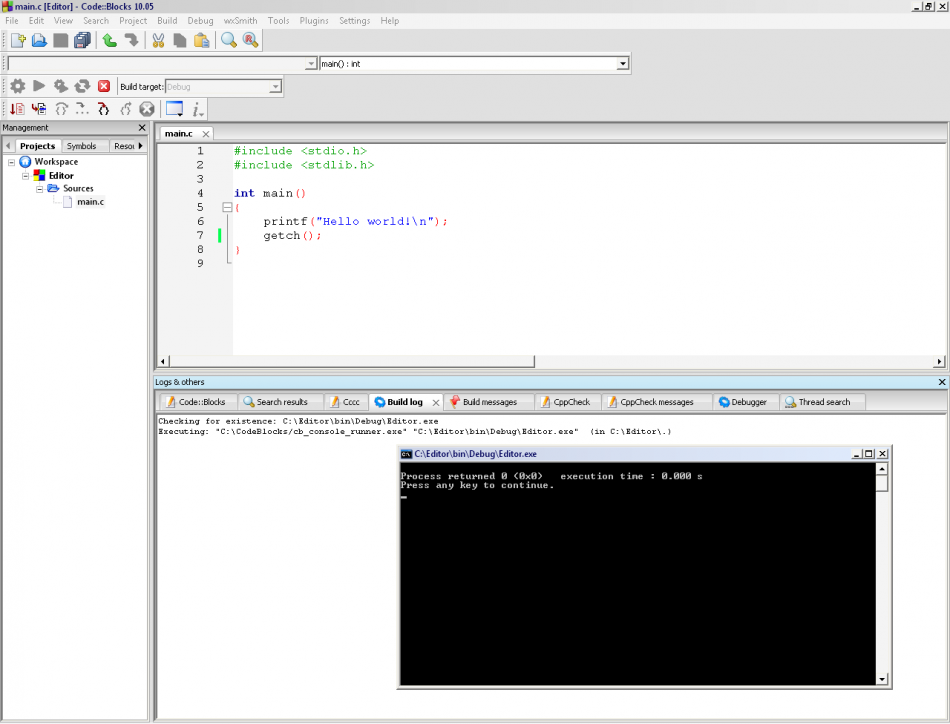Image resolution: width=950 pixels, height=724 pixels.
Task: Open the Build target dropdown
Action: point(275,87)
